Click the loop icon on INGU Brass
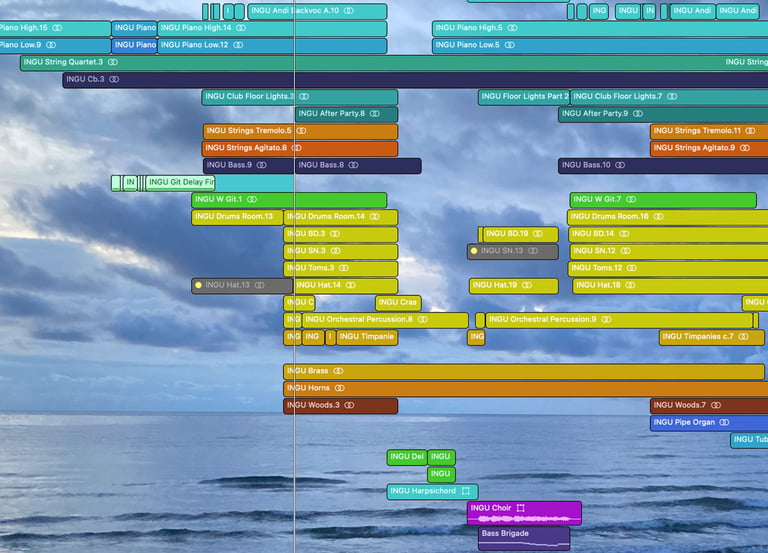Viewport: 768px width, 553px height. pyautogui.click(x=338, y=371)
